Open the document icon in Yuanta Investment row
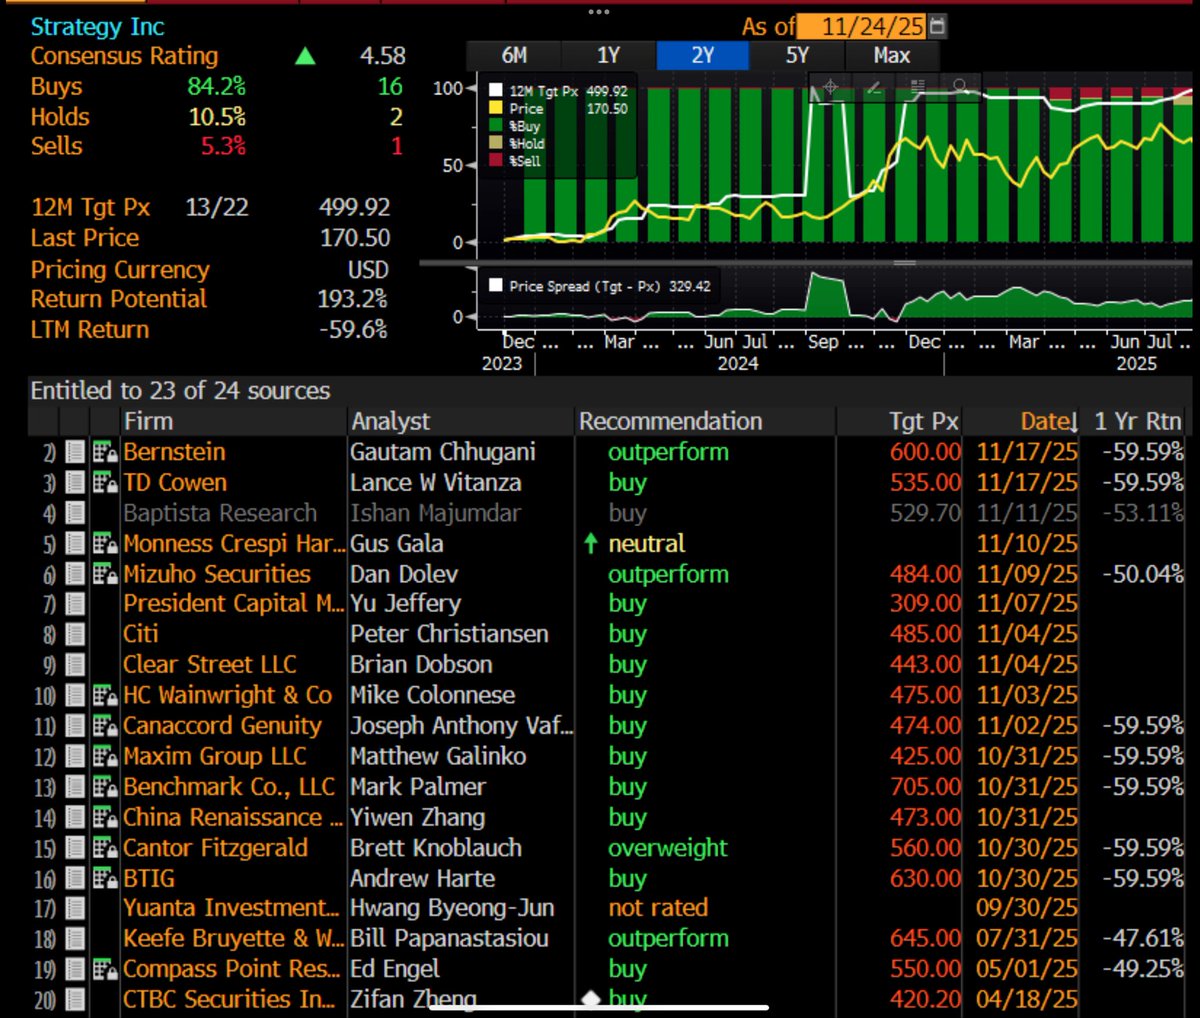Viewport: 1200px width, 1018px height. [74, 908]
